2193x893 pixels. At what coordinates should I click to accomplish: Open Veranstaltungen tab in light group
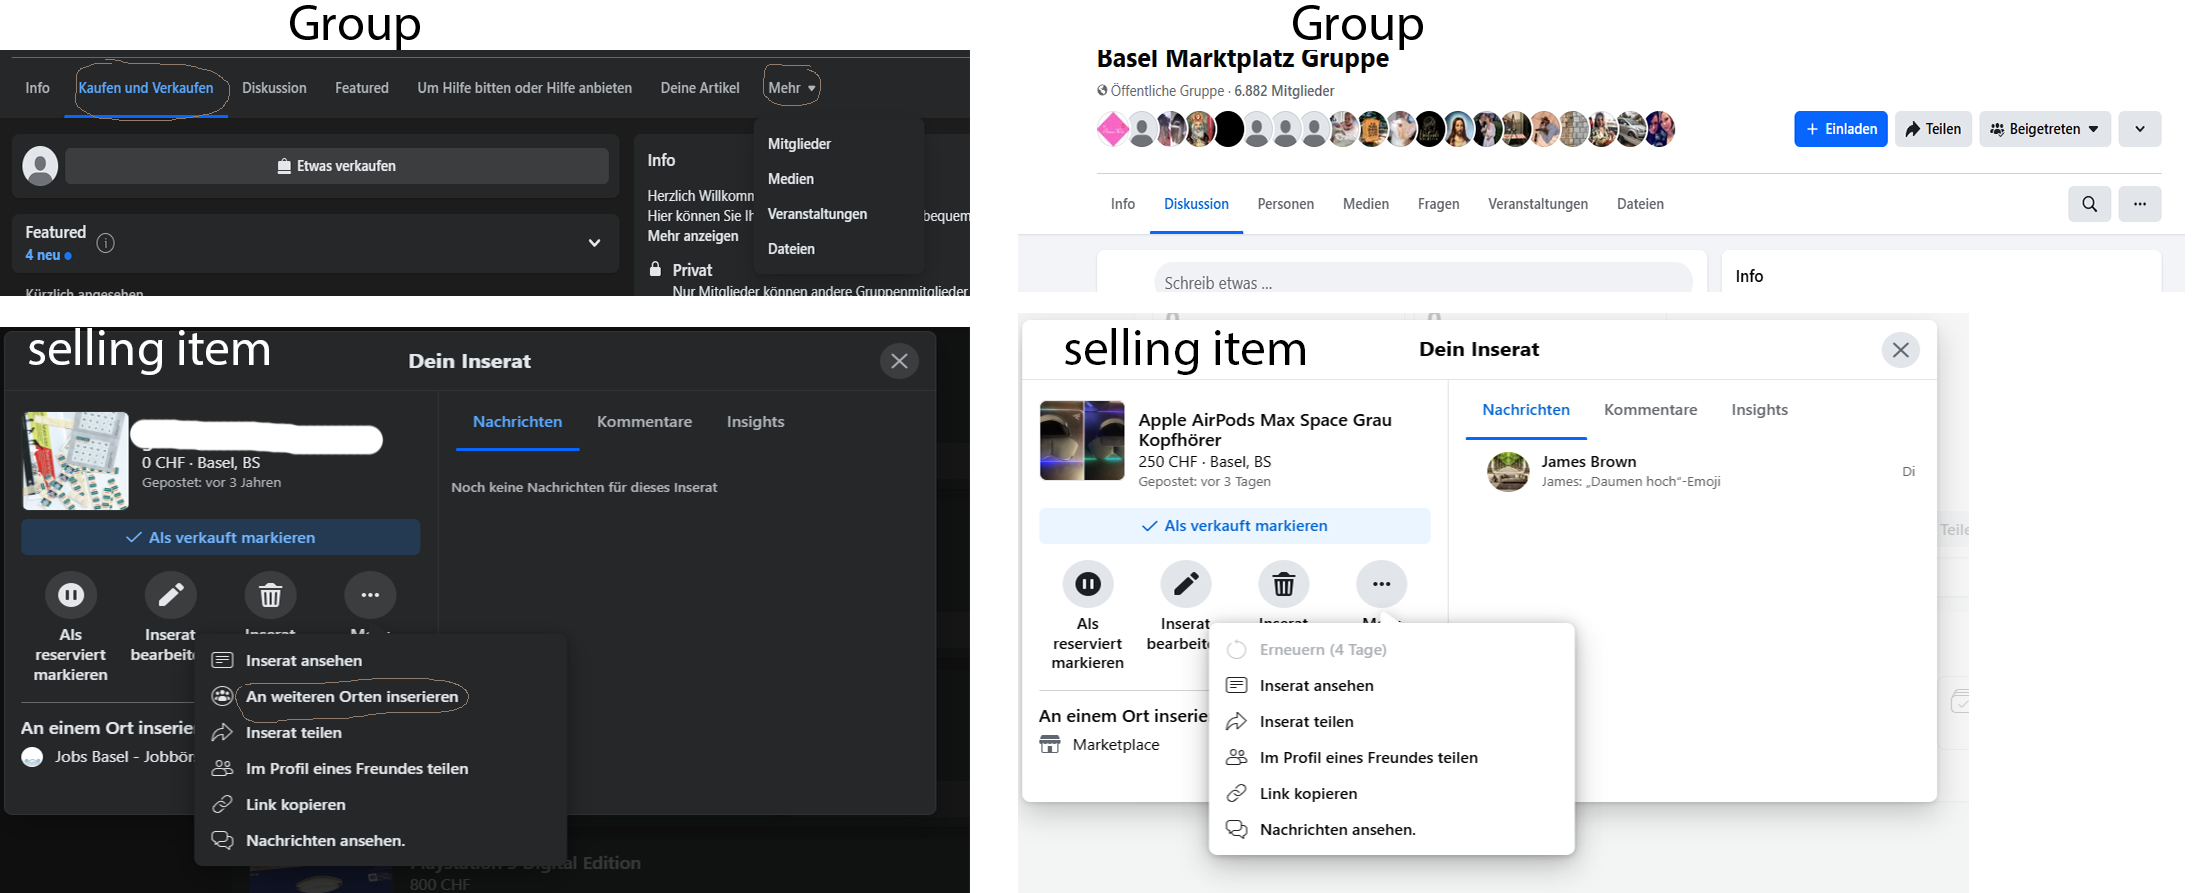coord(1538,204)
